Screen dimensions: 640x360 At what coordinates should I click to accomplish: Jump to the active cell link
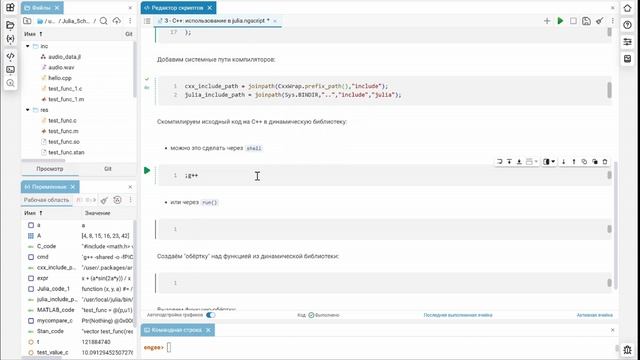(595, 315)
